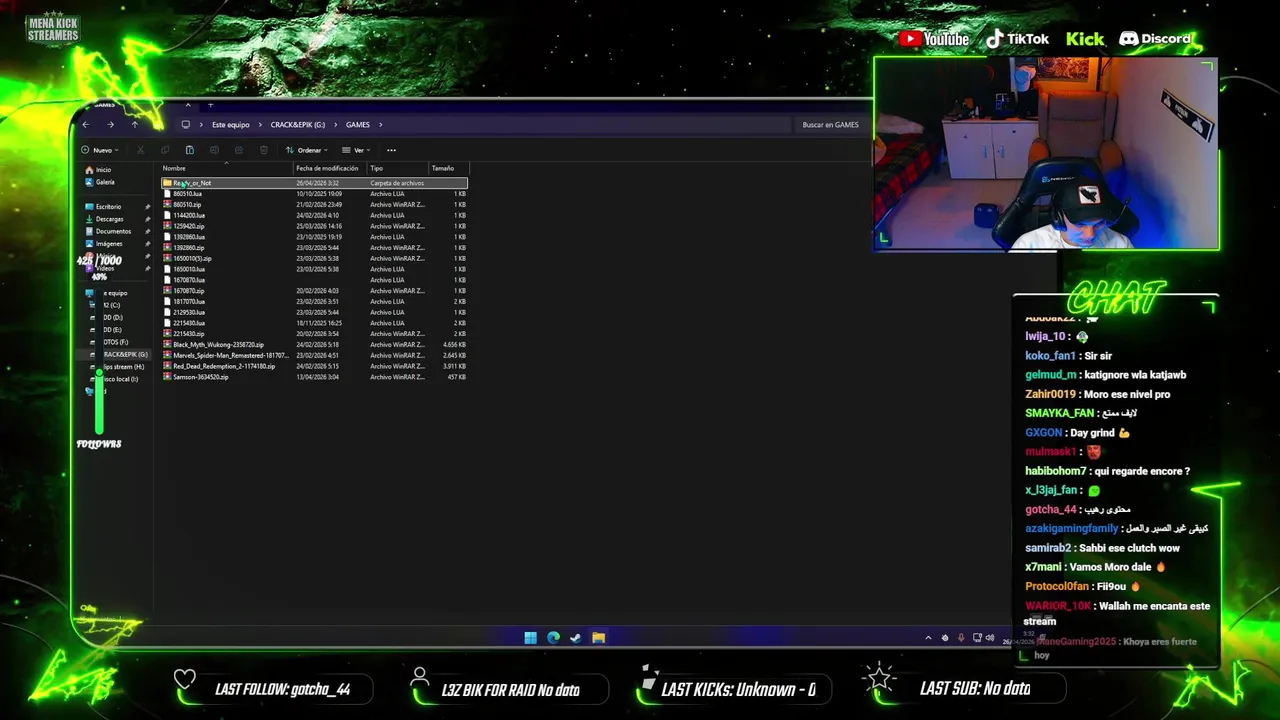Click the Copy icon in Explorer toolbar
1280x720 pixels.
coord(164,150)
